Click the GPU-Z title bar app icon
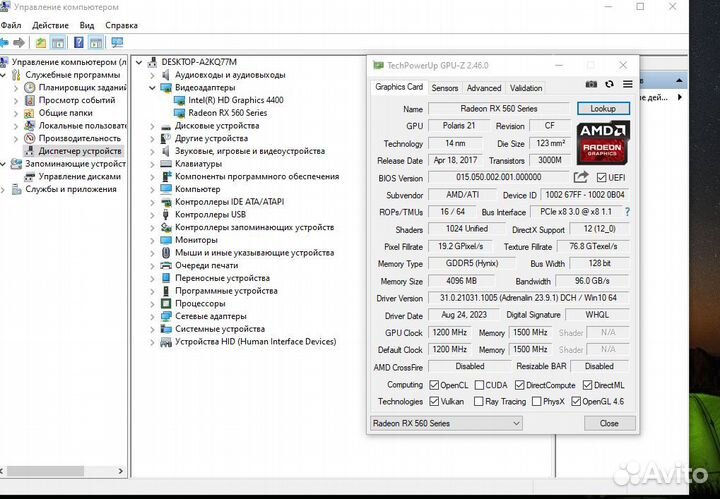This screenshot has width=720, height=499. 378,65
